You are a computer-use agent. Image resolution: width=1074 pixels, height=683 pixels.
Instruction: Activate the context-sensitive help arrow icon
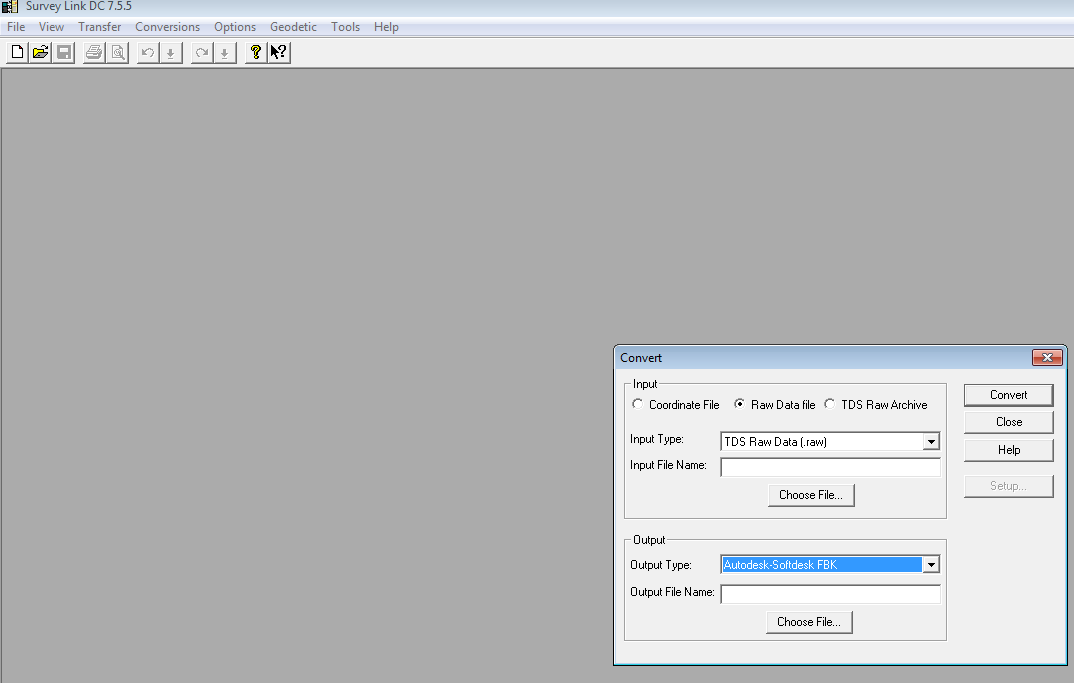point(277,52)
